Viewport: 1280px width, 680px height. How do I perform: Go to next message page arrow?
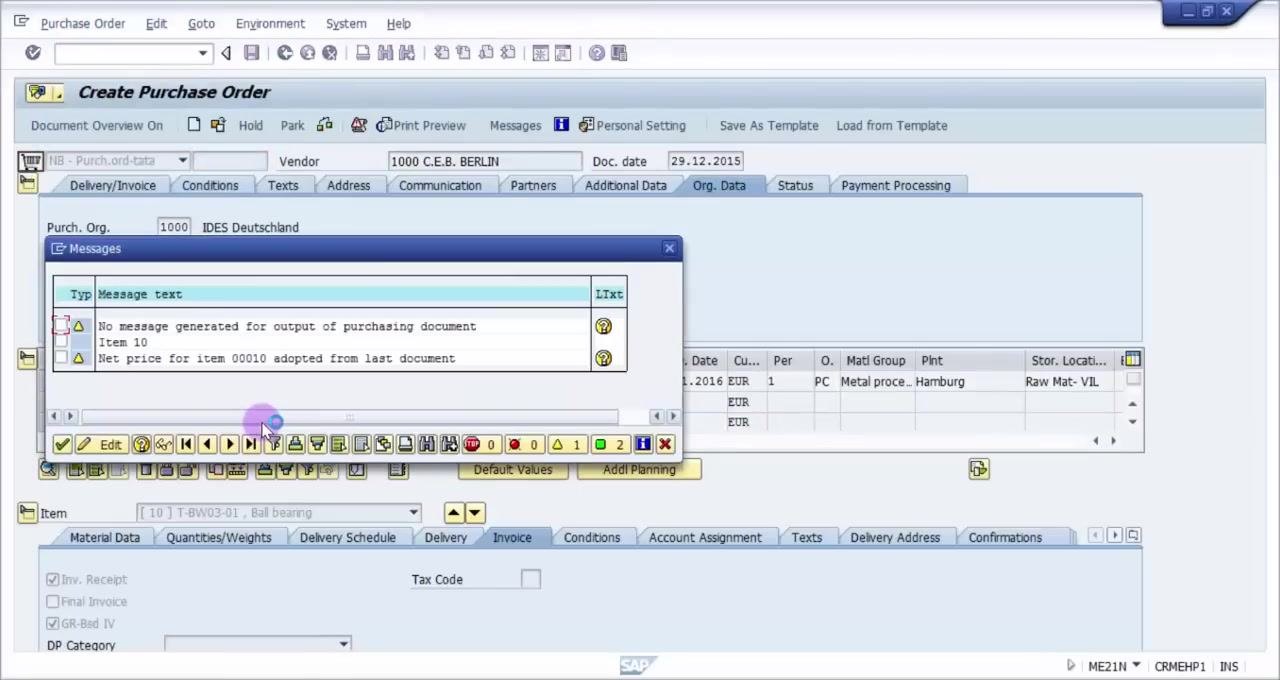pyautogui.click(x=229, y=445)
